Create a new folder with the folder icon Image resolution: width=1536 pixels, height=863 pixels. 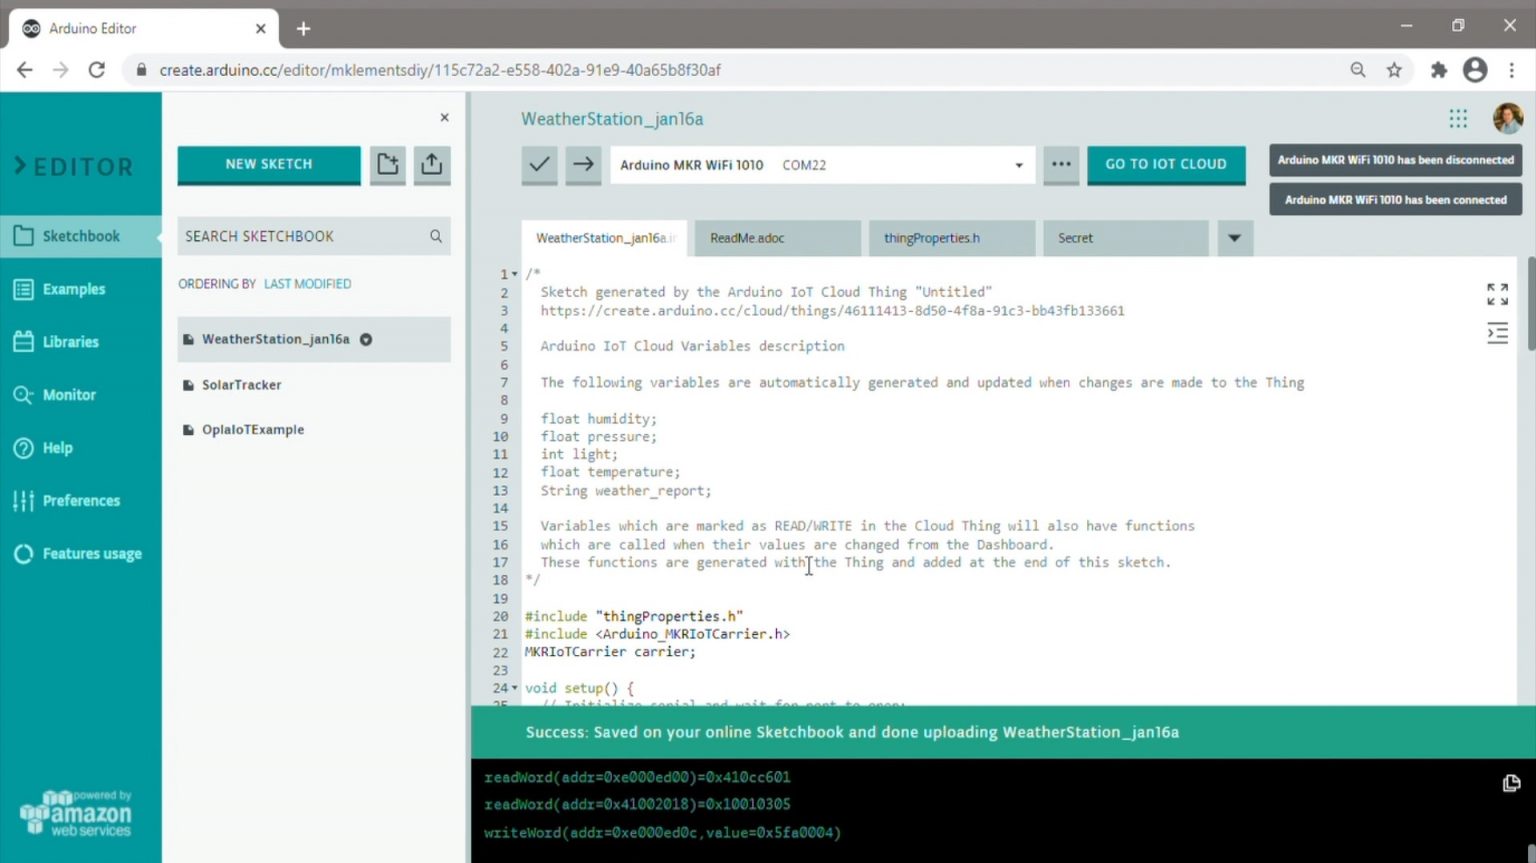388,164
